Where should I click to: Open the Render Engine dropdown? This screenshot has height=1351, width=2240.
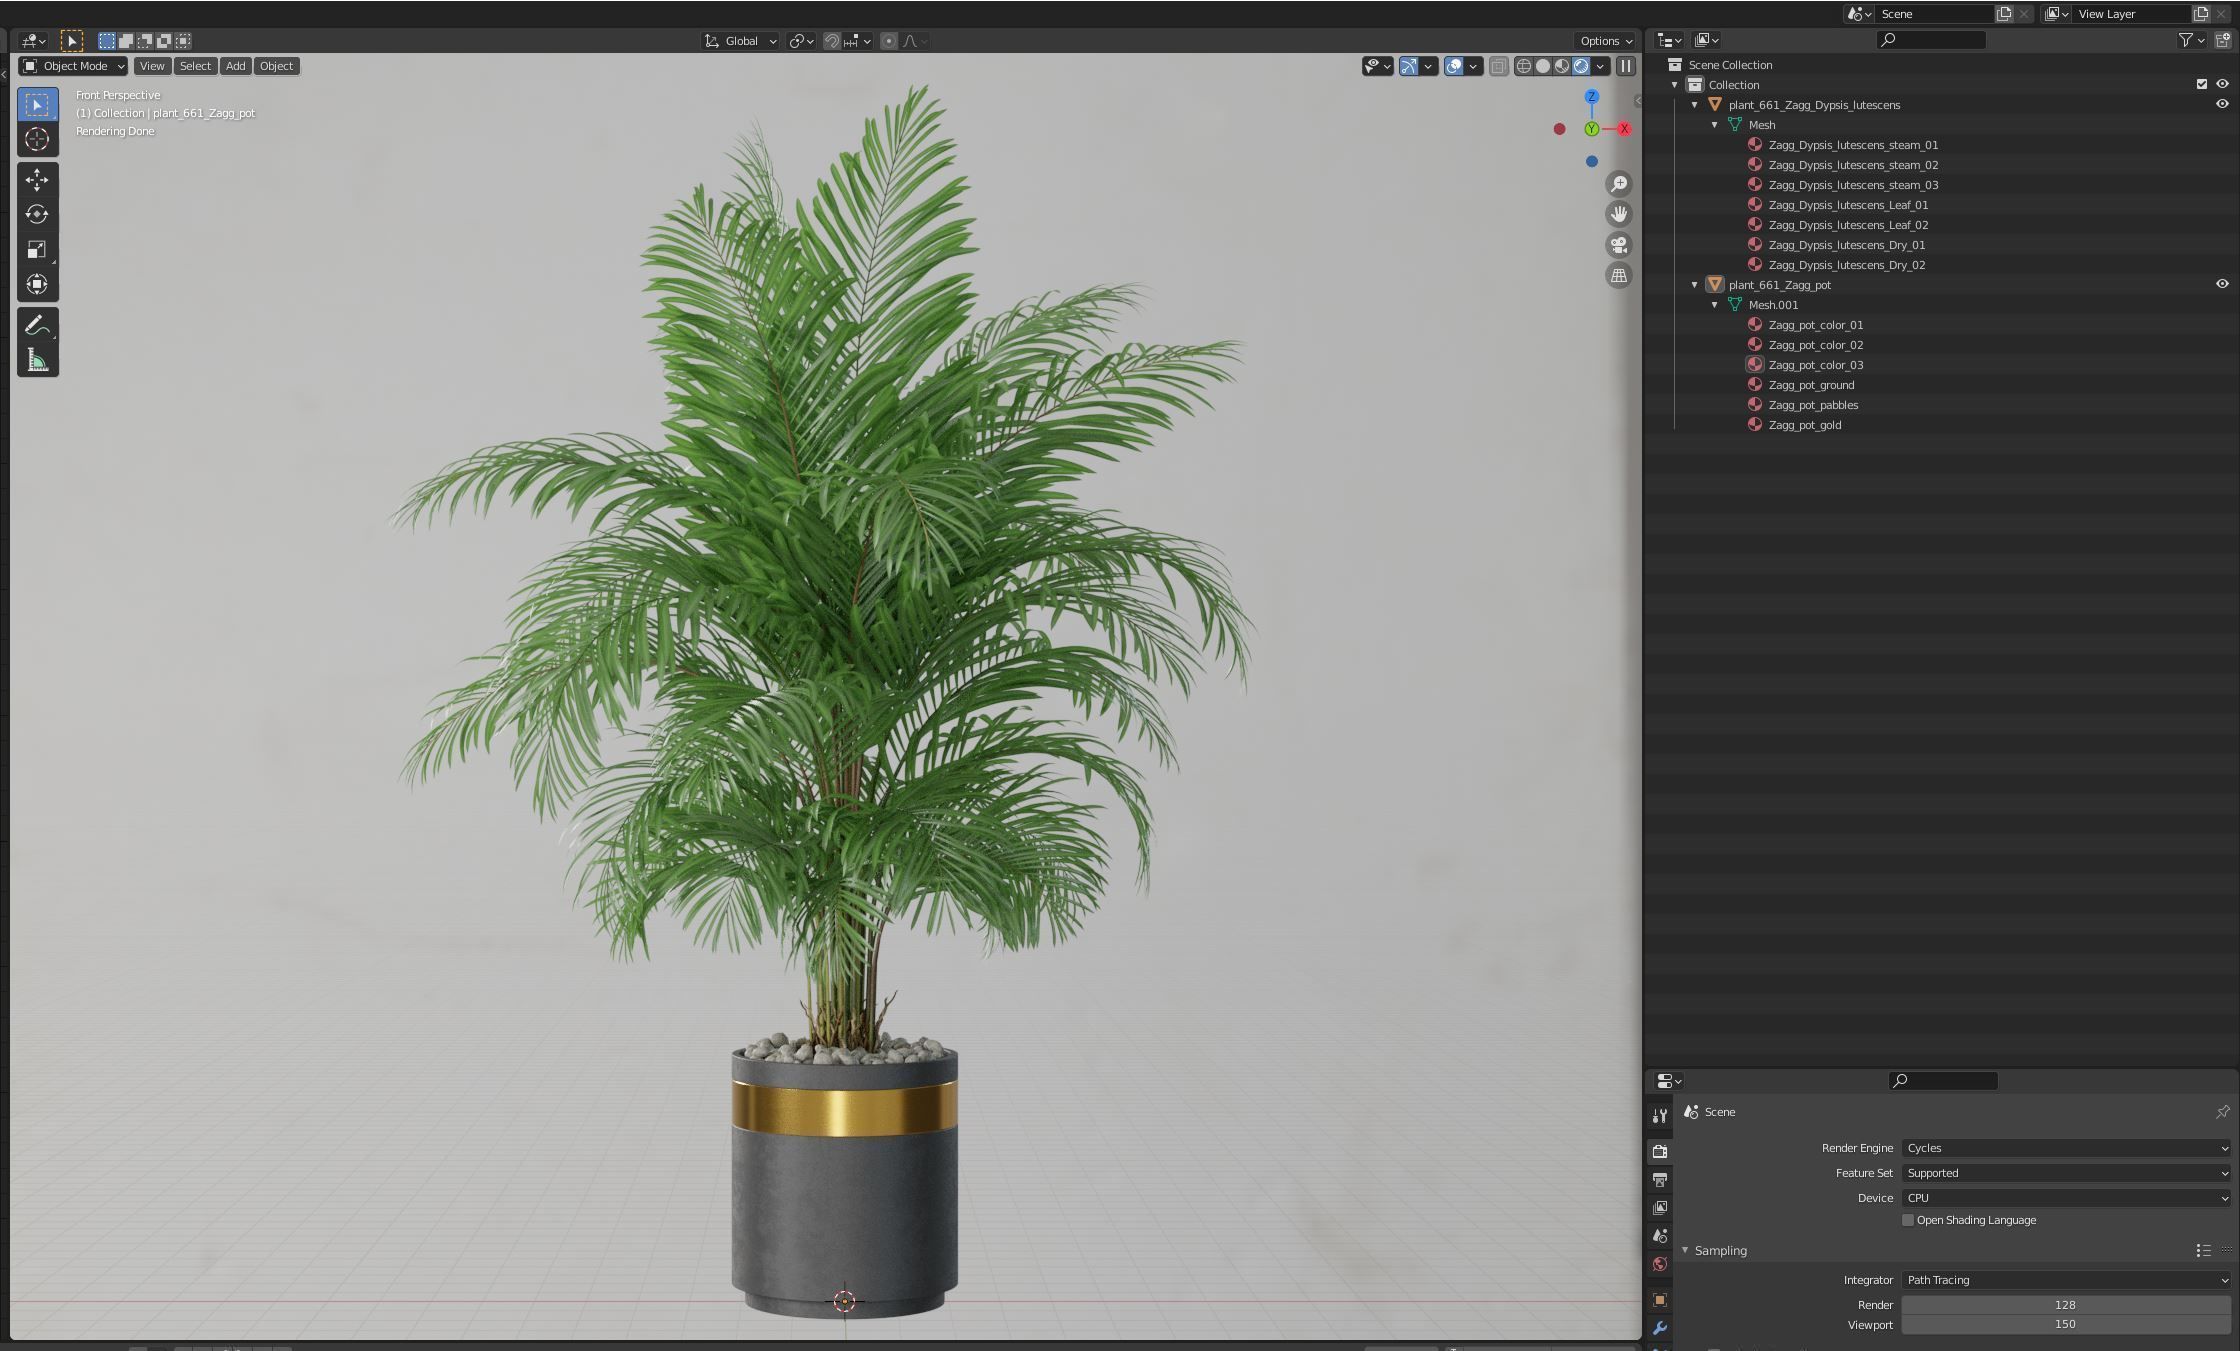2065,1148
